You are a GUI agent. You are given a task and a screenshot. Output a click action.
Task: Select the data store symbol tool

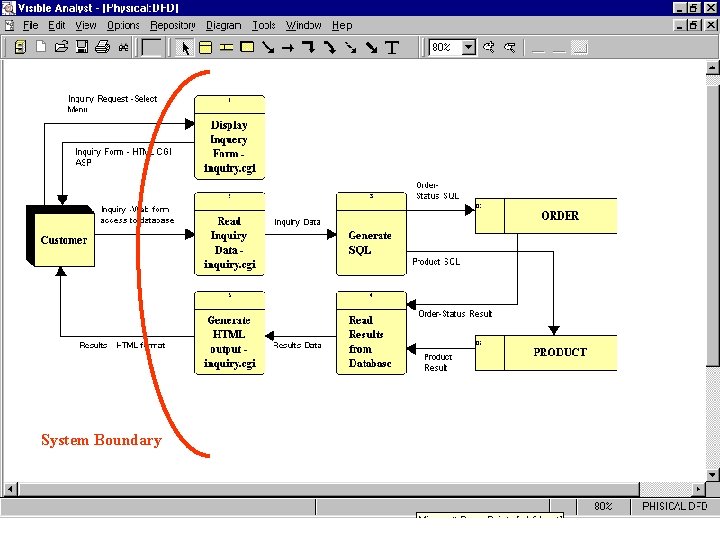[226, 48]
